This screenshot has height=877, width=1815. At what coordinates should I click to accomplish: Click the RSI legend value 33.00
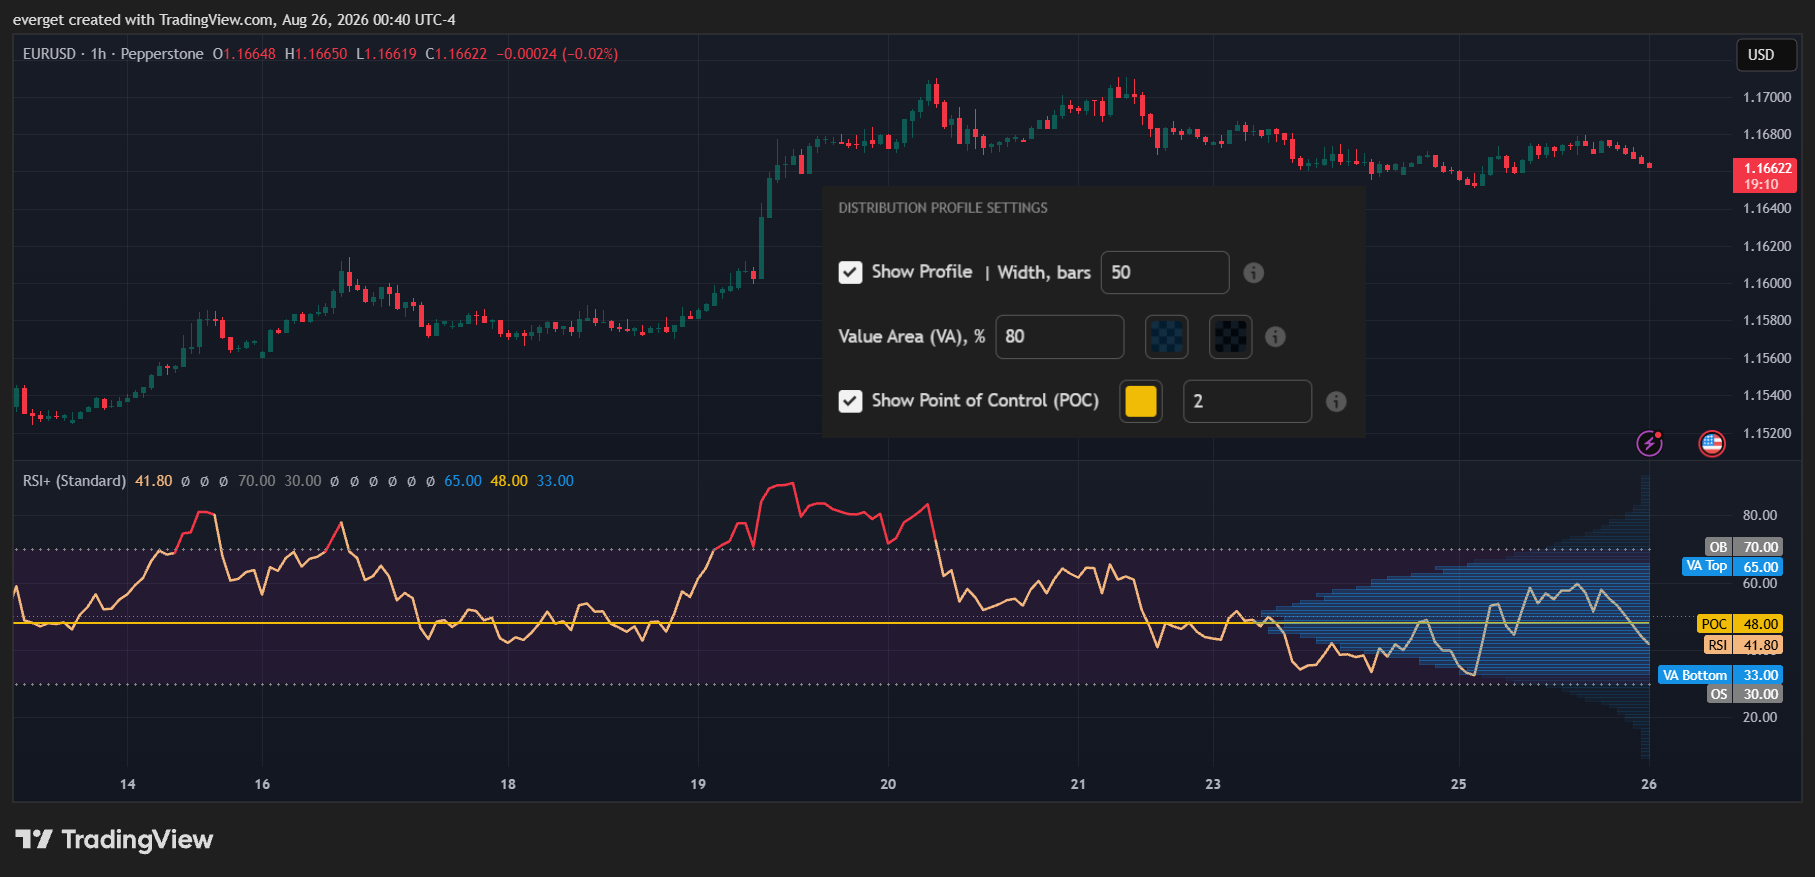pyautogui.click(x=555, y=481)
